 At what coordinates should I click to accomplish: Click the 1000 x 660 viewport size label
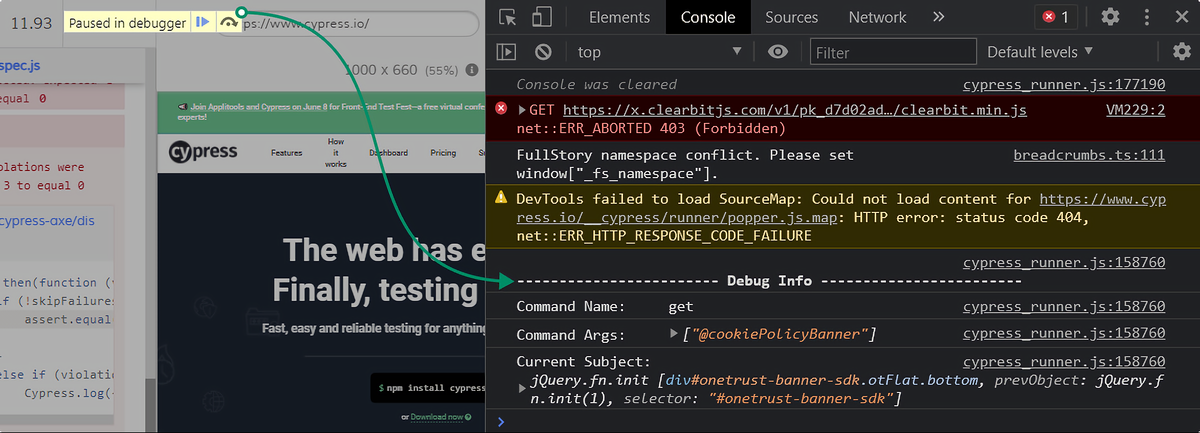pyautogui.click(x=381, y=70)
